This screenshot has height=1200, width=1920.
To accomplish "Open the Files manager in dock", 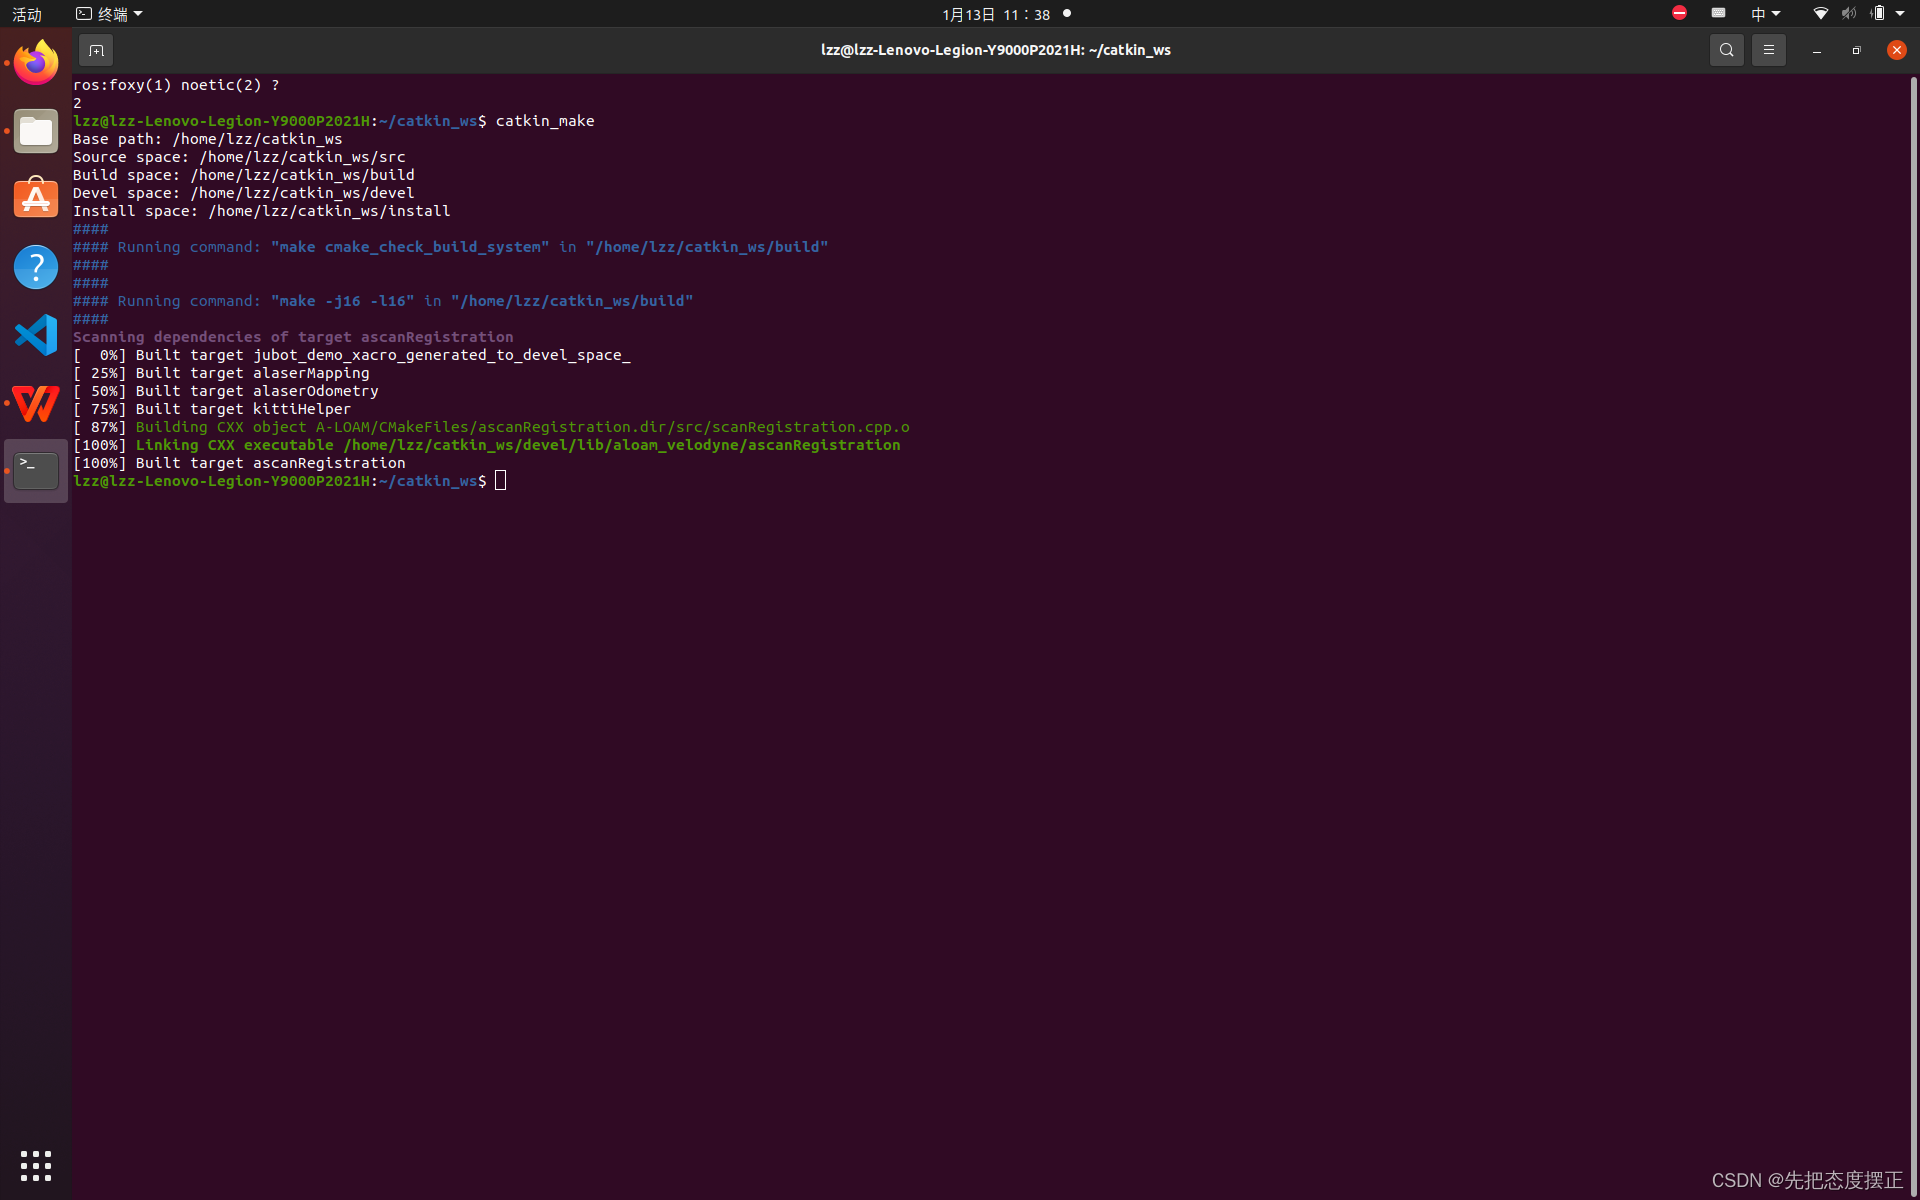I will 36,131.
